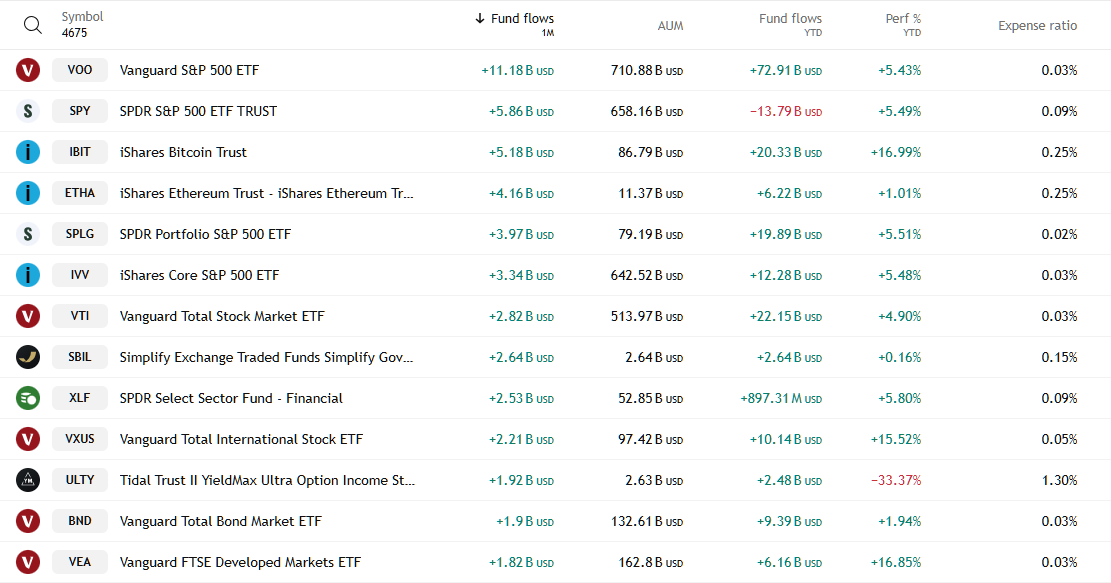The height and width of the screenshot is (583, 1111).
Task: Select the iShares logo next to IBIT
Action: [x=27, y=152]
